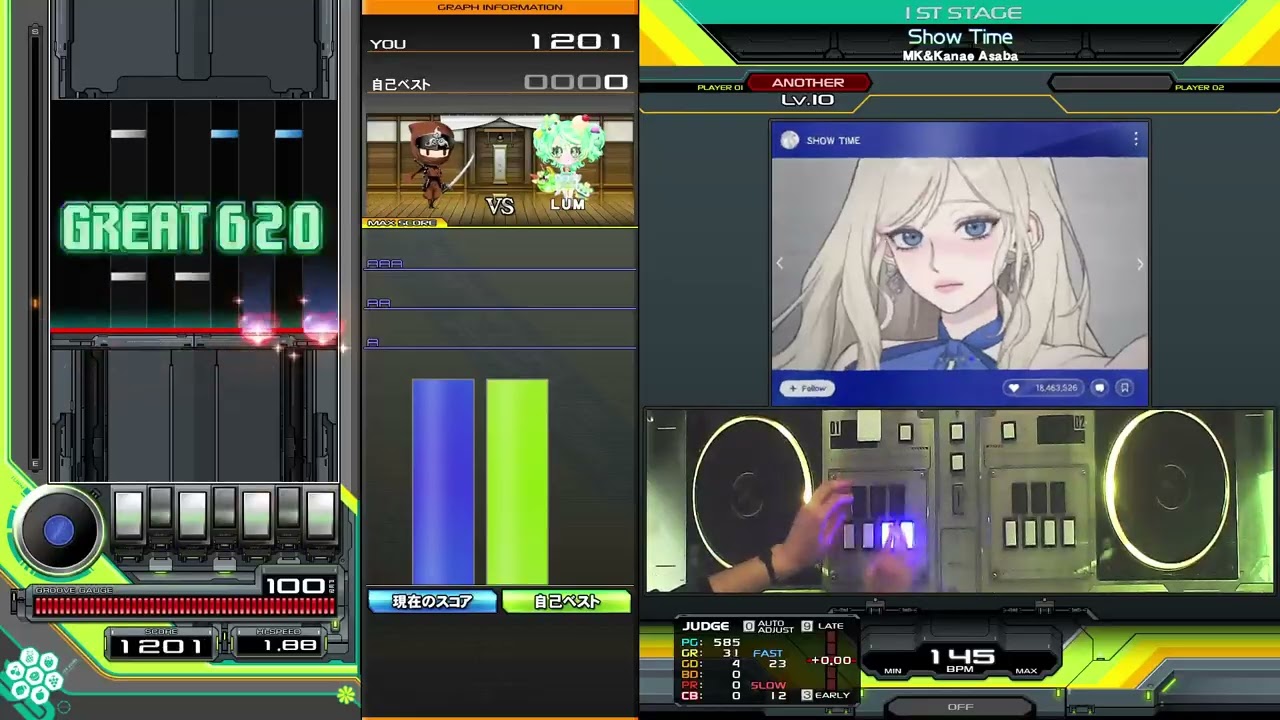Click the blue current score bar
Image resolution: width=1280 pixels, height=720 pixels.
pyautogui.click(x=443, y=482)
